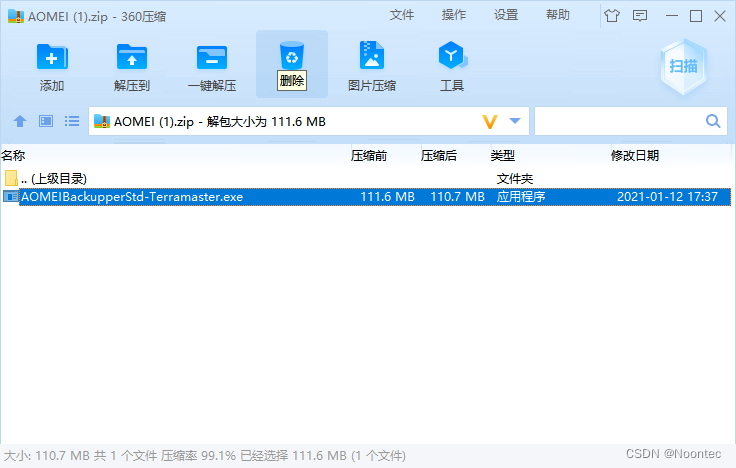
Task: Click the 360压缩 app icon in title bar
Action: [16, 16]
